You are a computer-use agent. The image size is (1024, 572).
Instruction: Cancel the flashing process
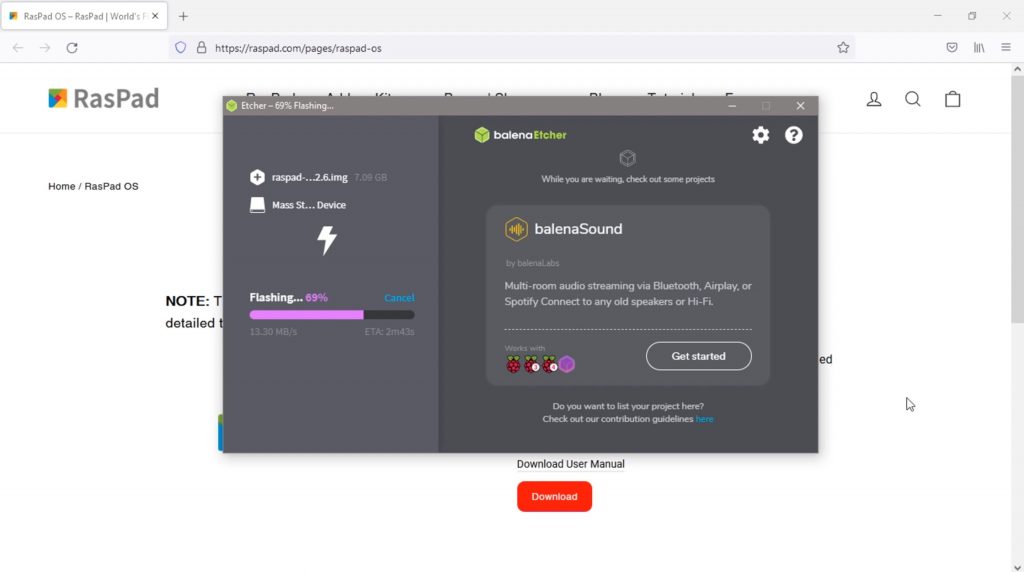399,298
